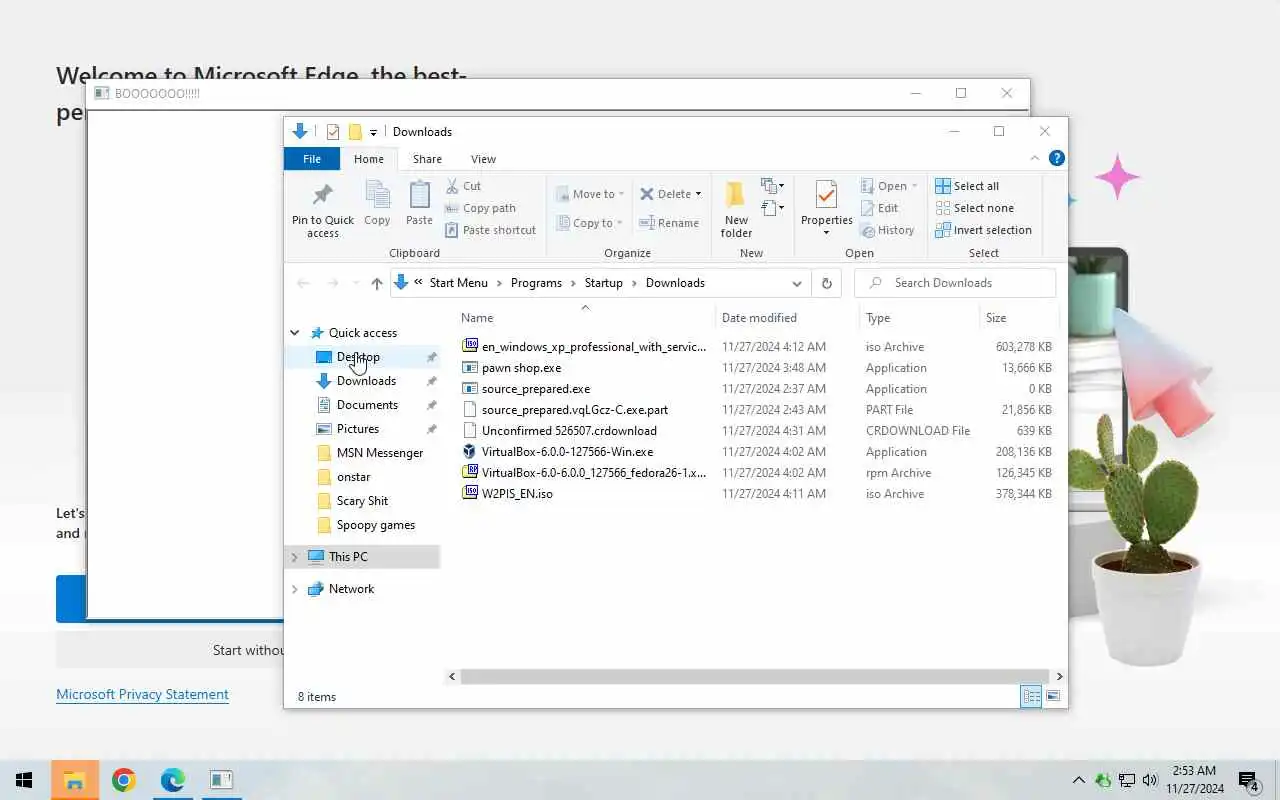Click Select none in ribbon

974,208
